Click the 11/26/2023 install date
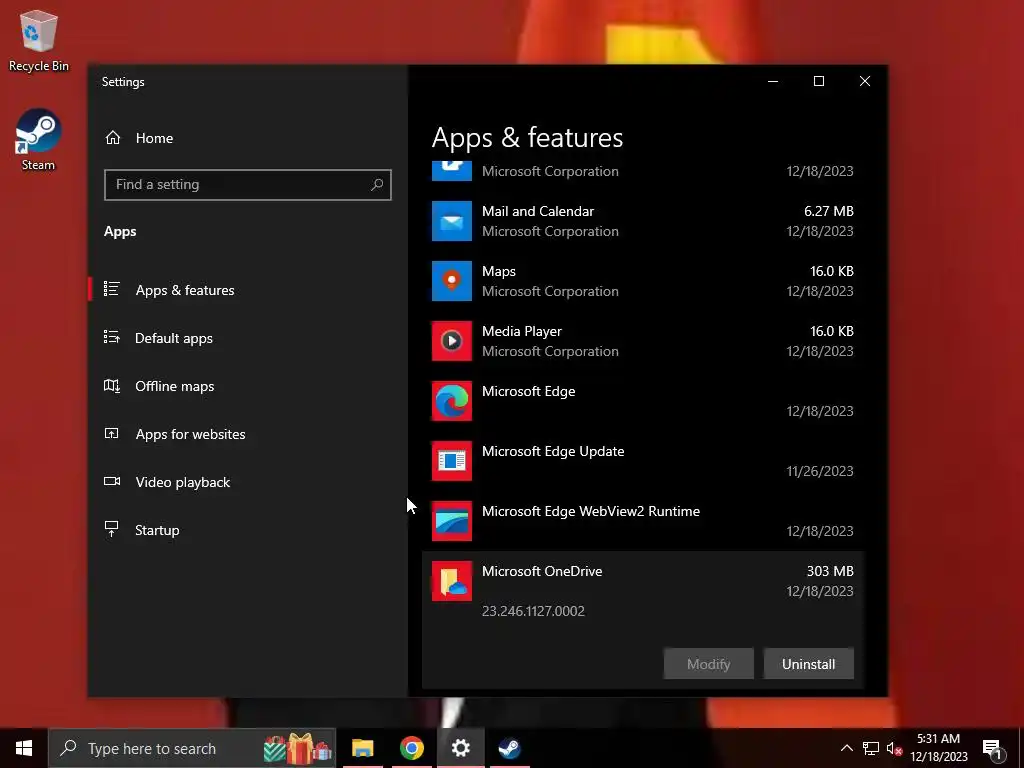The image size is (1024, 768). click(820, 471)
